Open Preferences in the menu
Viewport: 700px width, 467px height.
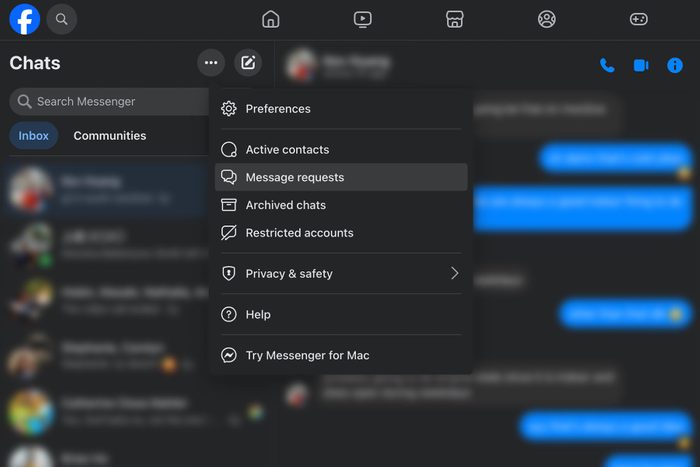click(x=278, y=109)
